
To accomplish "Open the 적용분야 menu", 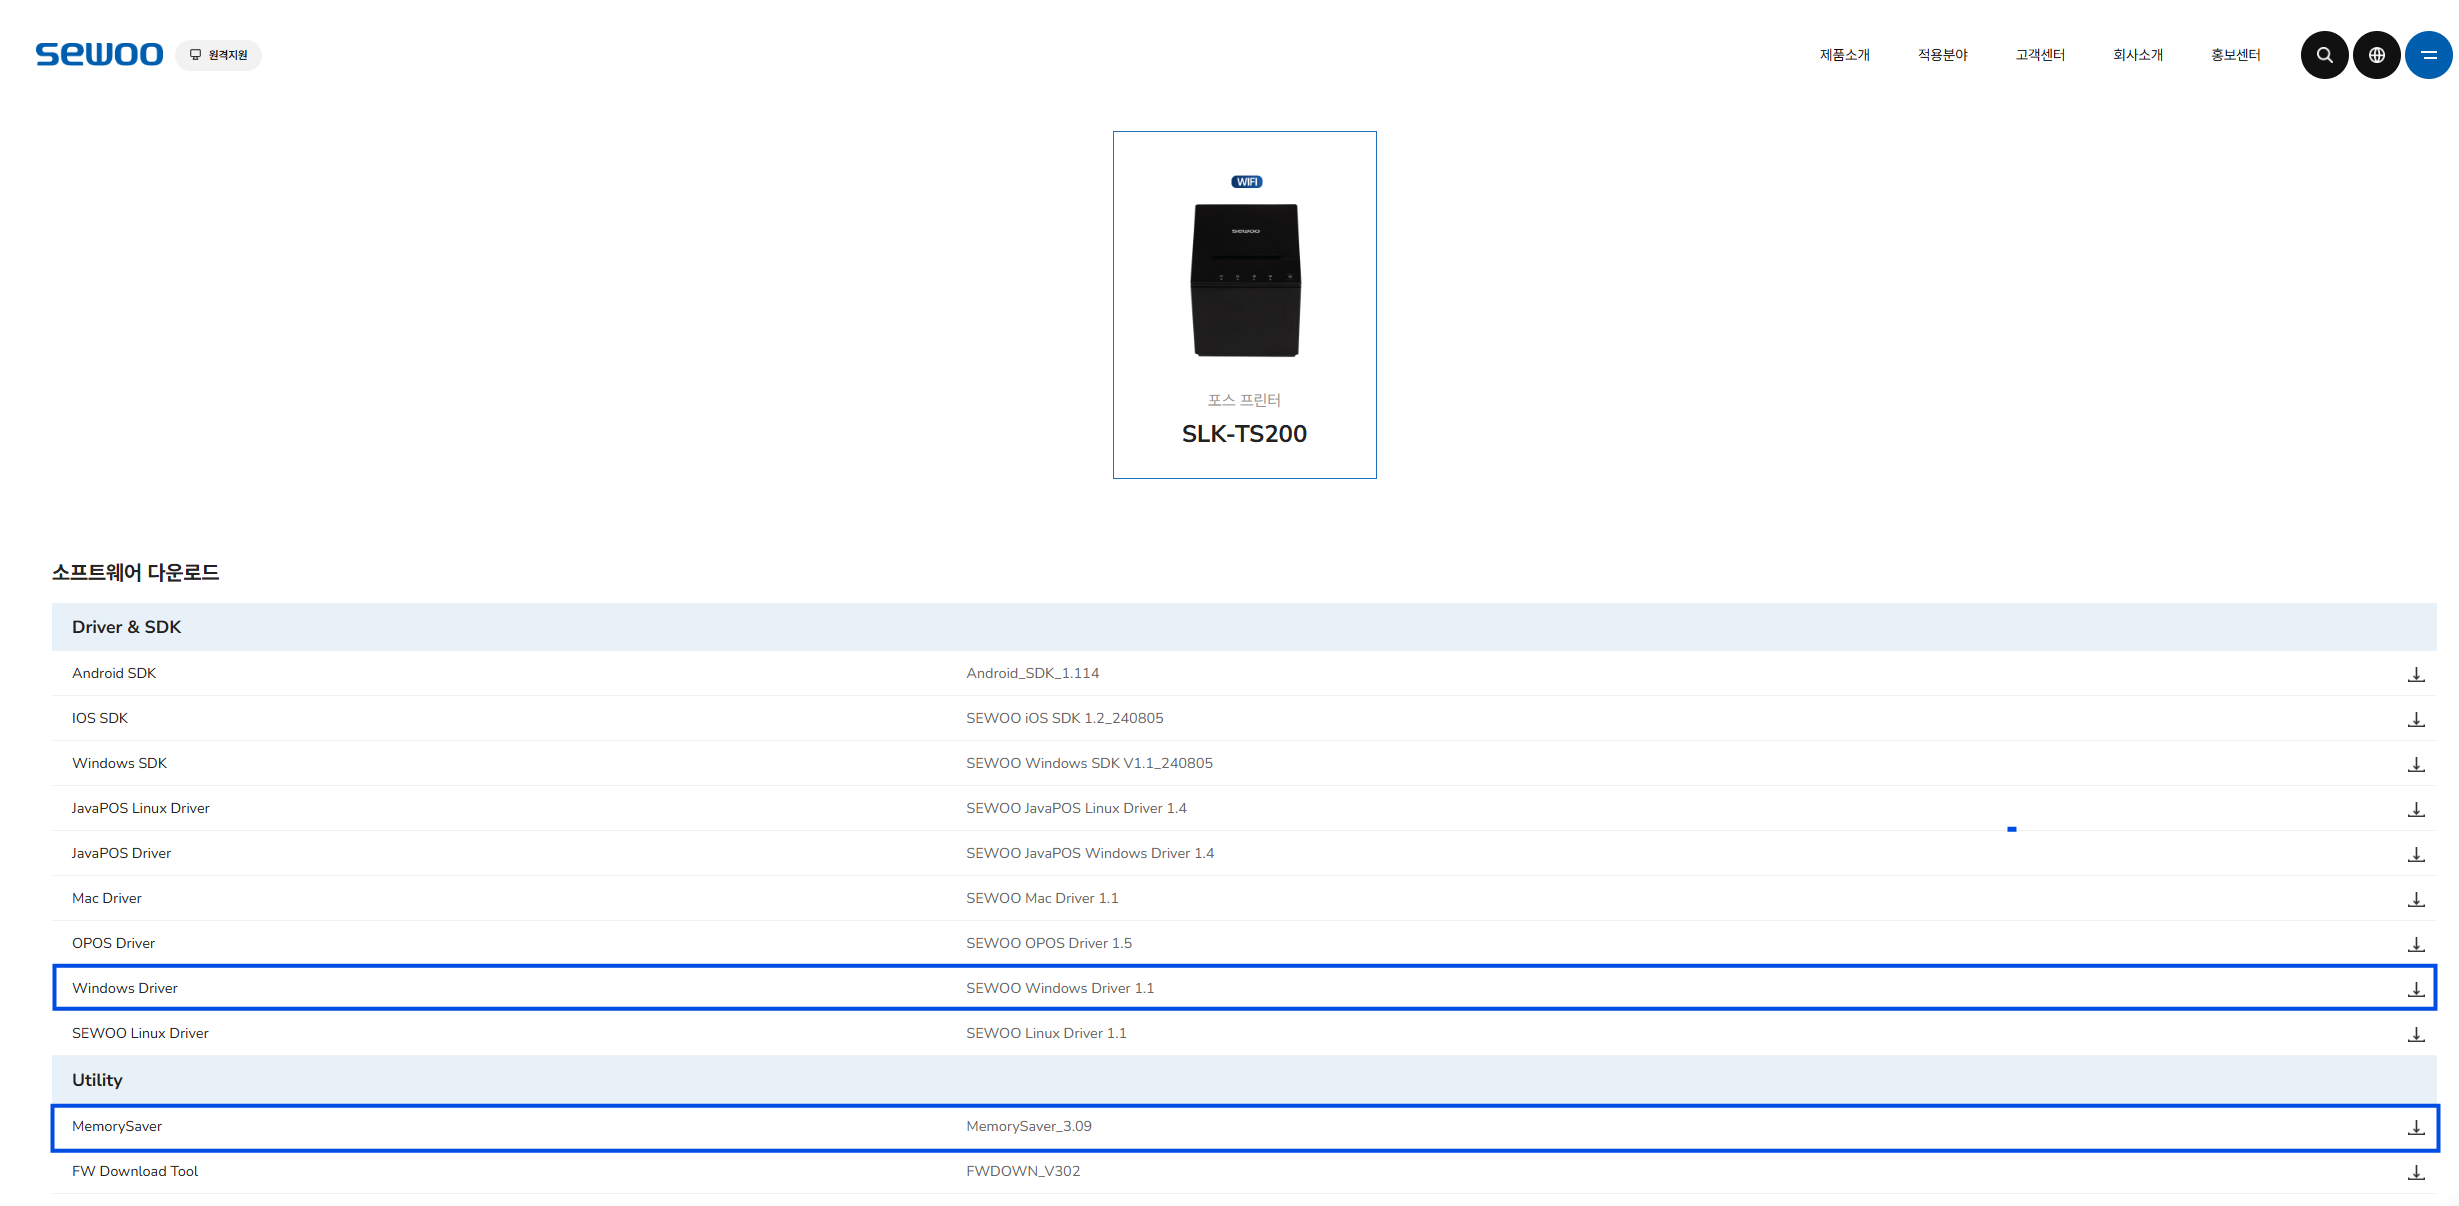I will [x=1942, y=55].
